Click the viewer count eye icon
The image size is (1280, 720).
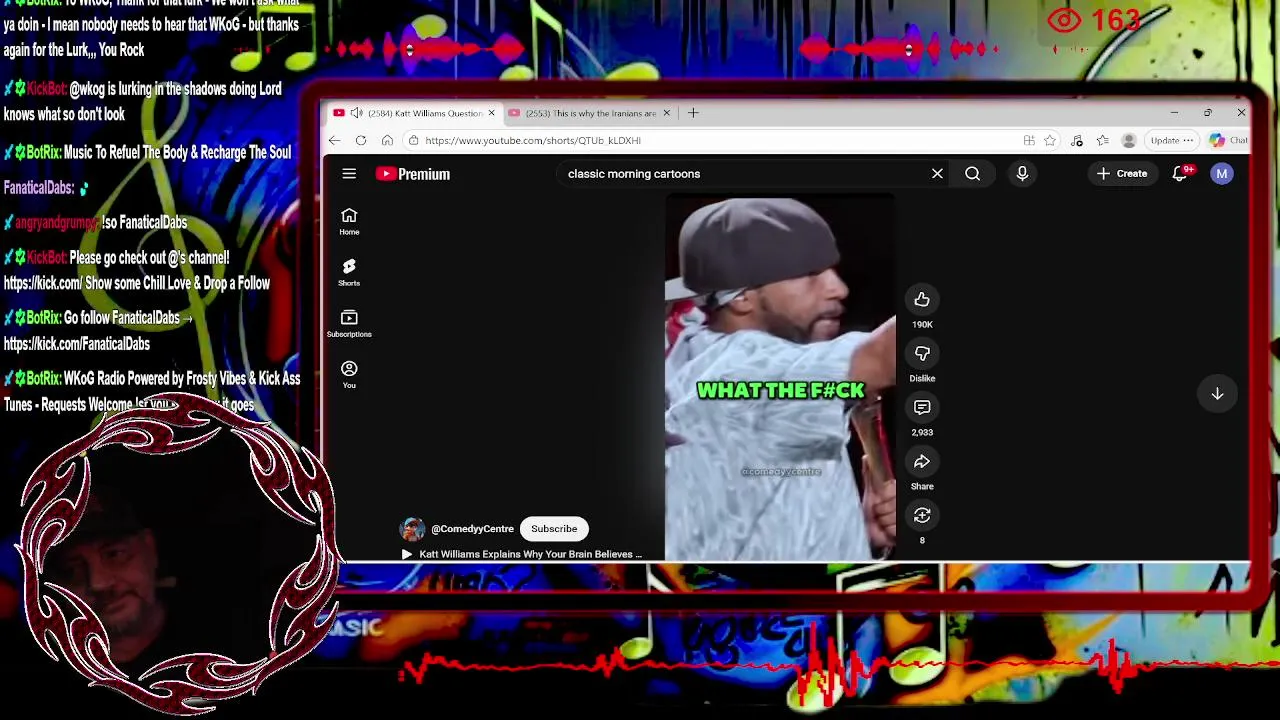1064,20
